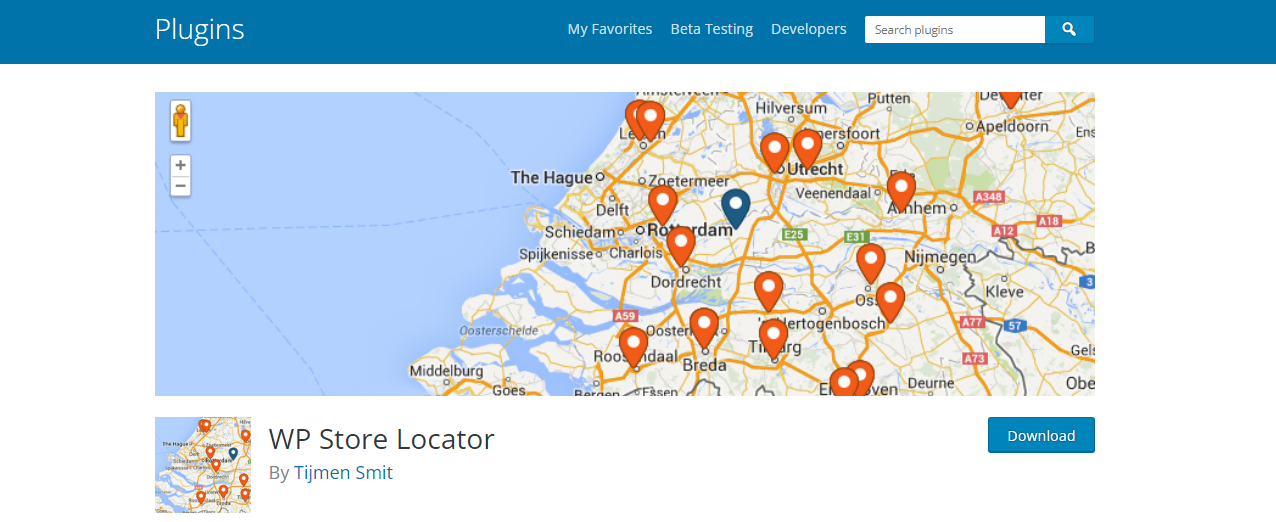
Task: Click the Nijmegen map label
Action: (940, 257)
